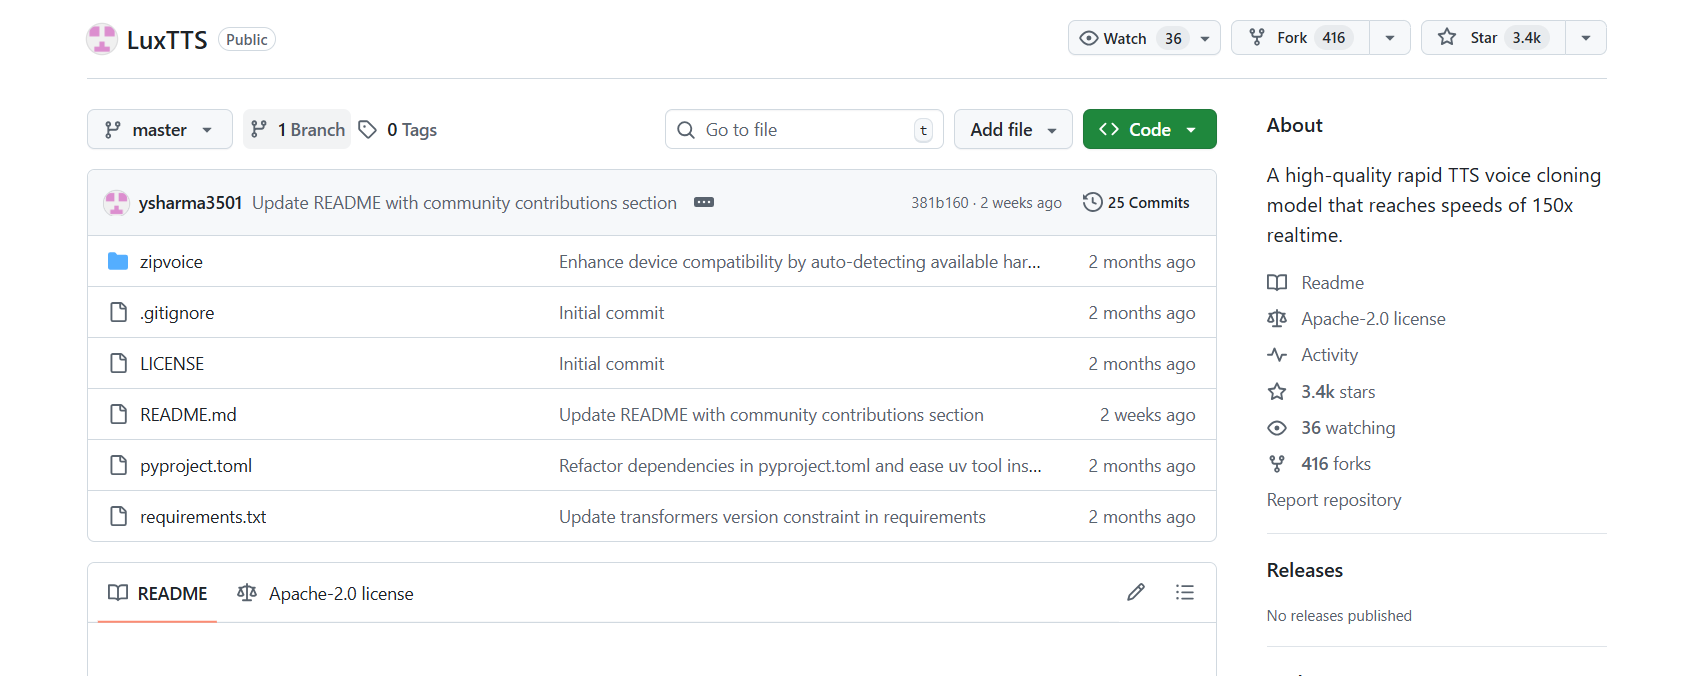Click the branch icon beside master
Viewport: 1696px width, 676px height.
pyautogui.click(x=113, y=130)
